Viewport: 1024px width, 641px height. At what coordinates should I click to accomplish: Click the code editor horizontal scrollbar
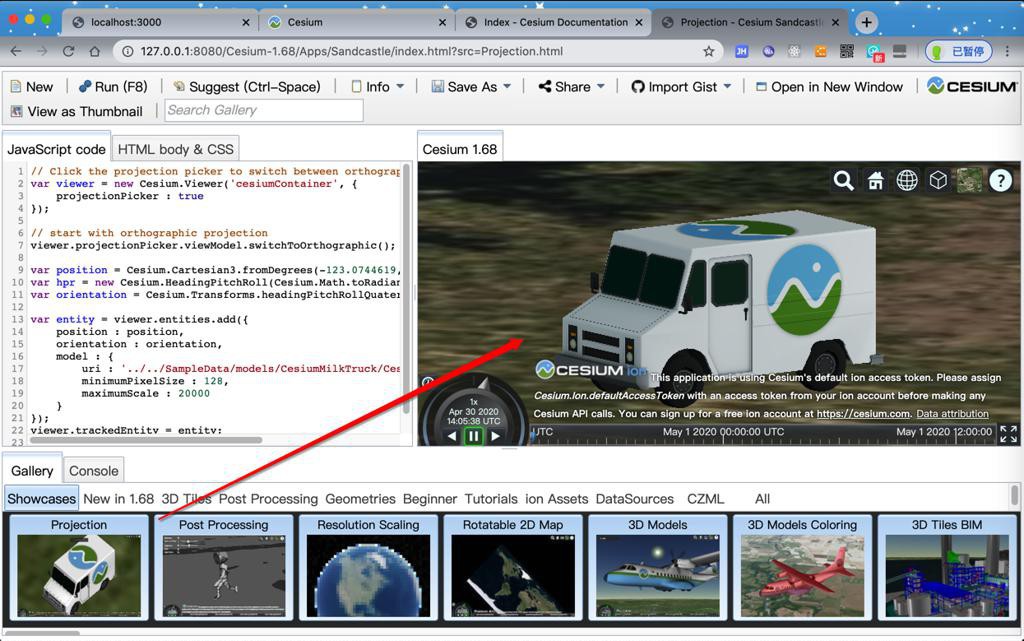coord(146,440)
